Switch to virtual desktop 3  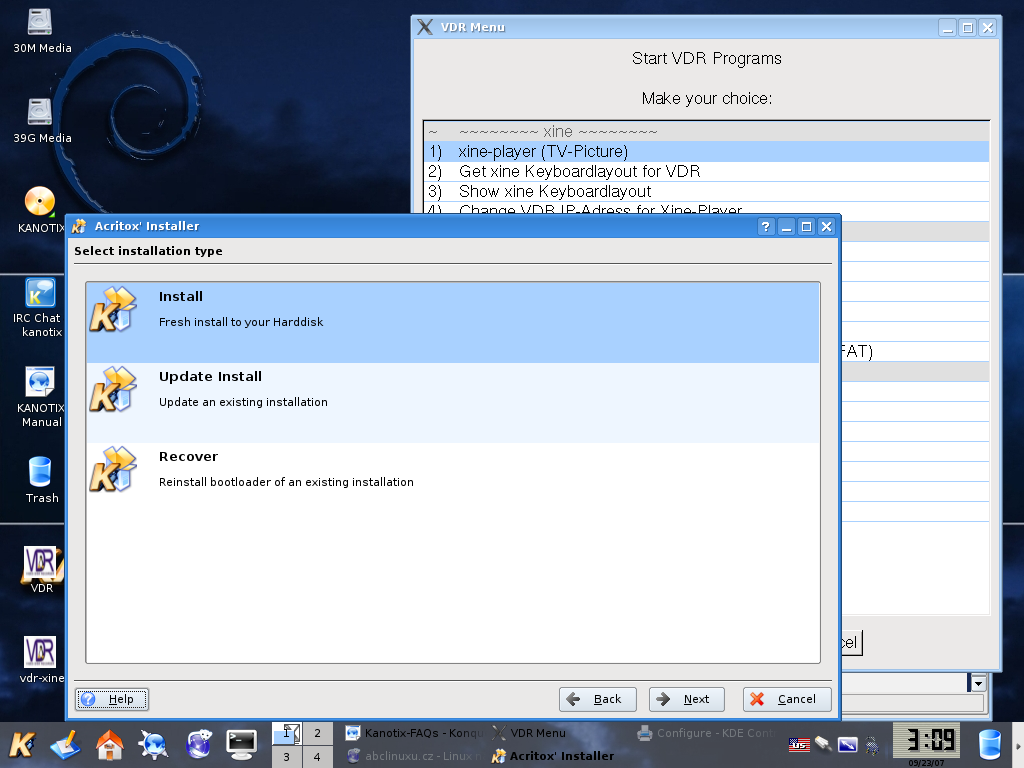(x=287, y=757)
